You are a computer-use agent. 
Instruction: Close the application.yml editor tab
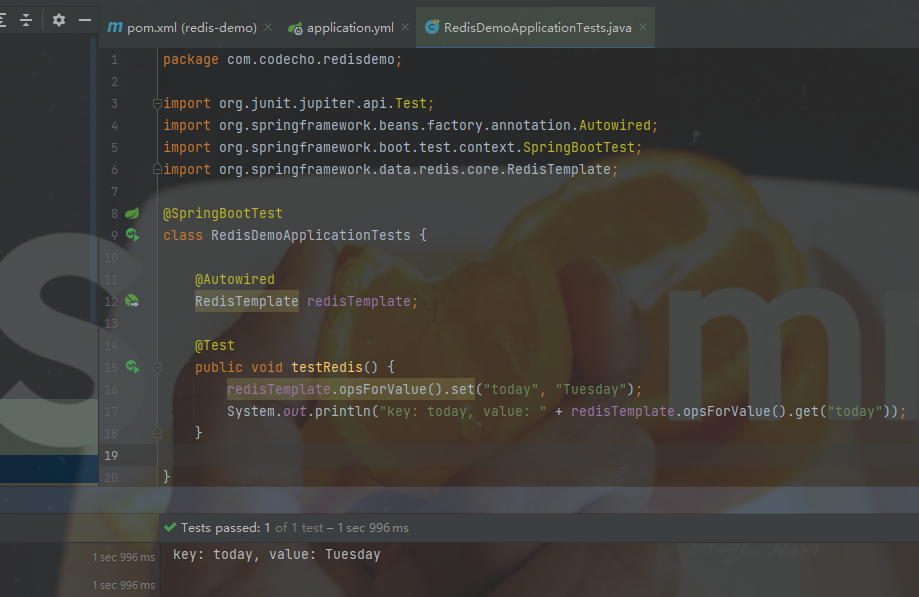click(x=405, y=27)
